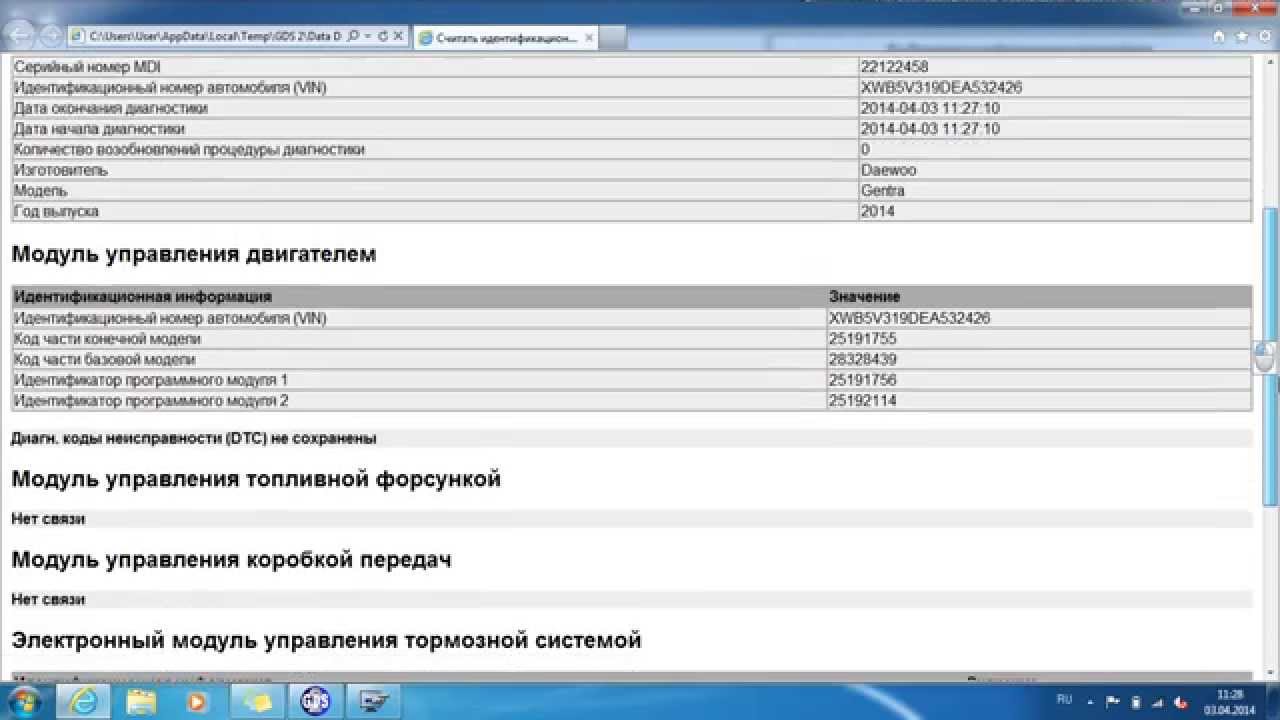This screenshot has width=1280, height=720.
Task: Click the 'Дата окончания диагностики' row label
Action: point(111,108)
